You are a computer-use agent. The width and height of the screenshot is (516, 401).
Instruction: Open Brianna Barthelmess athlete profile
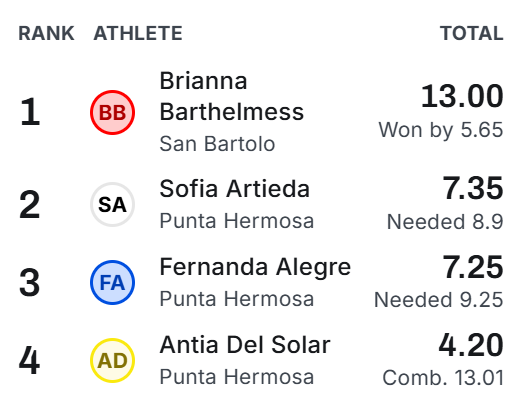pyautogui.click(x=232, y=96)
